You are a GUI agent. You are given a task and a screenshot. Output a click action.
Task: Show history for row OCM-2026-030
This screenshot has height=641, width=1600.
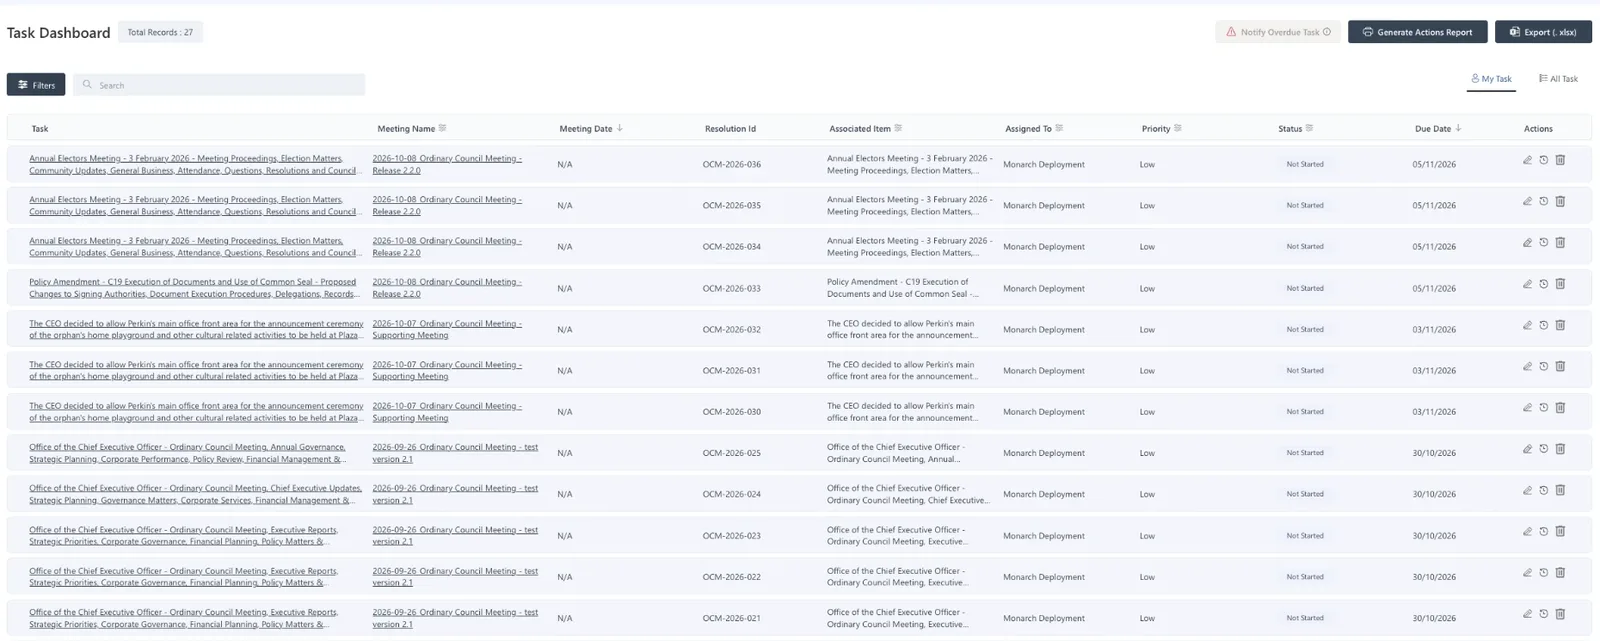click(x=1543, y=407)
